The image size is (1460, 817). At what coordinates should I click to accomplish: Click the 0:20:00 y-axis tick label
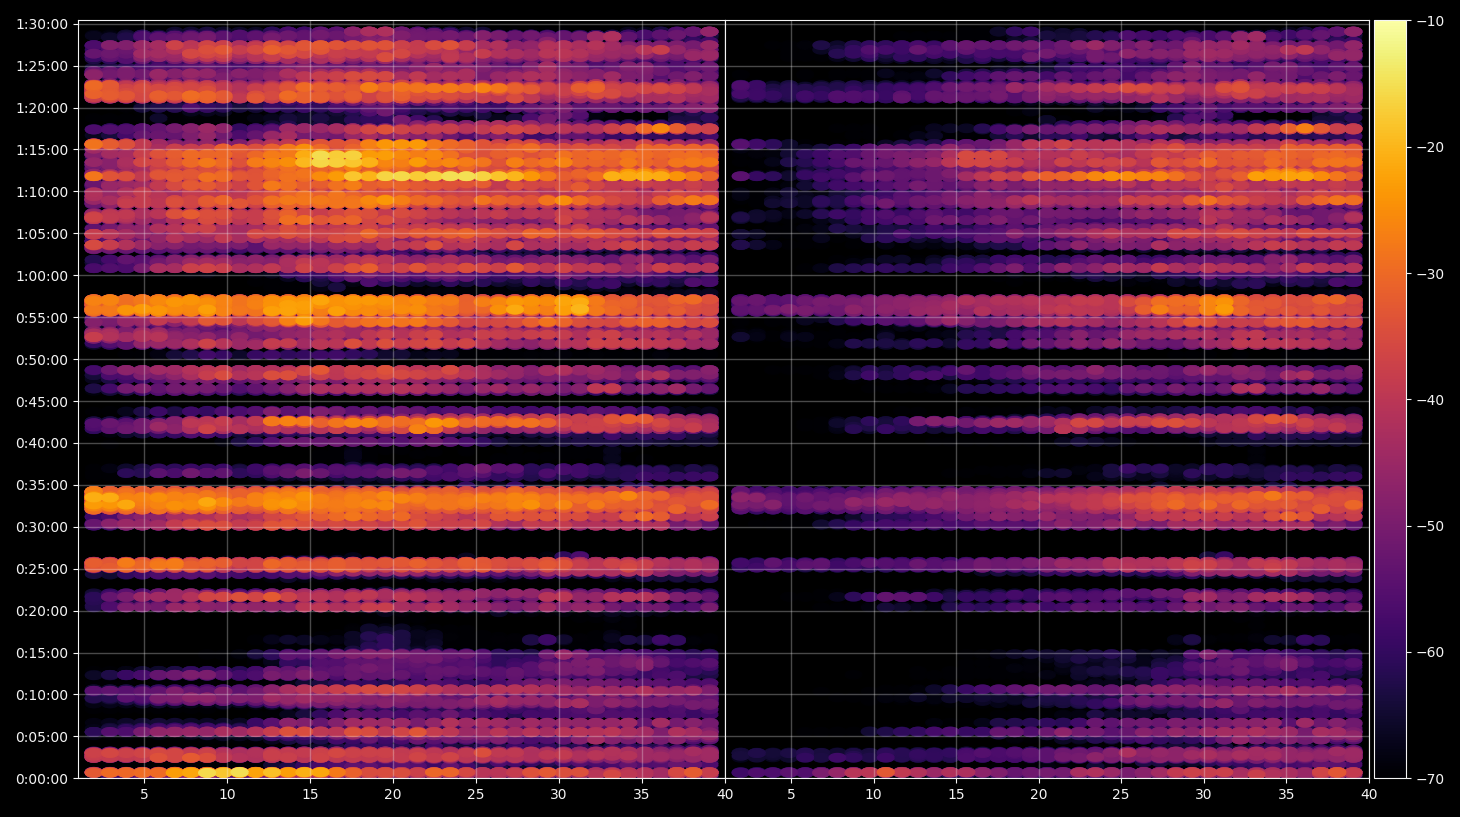(42, 611)
